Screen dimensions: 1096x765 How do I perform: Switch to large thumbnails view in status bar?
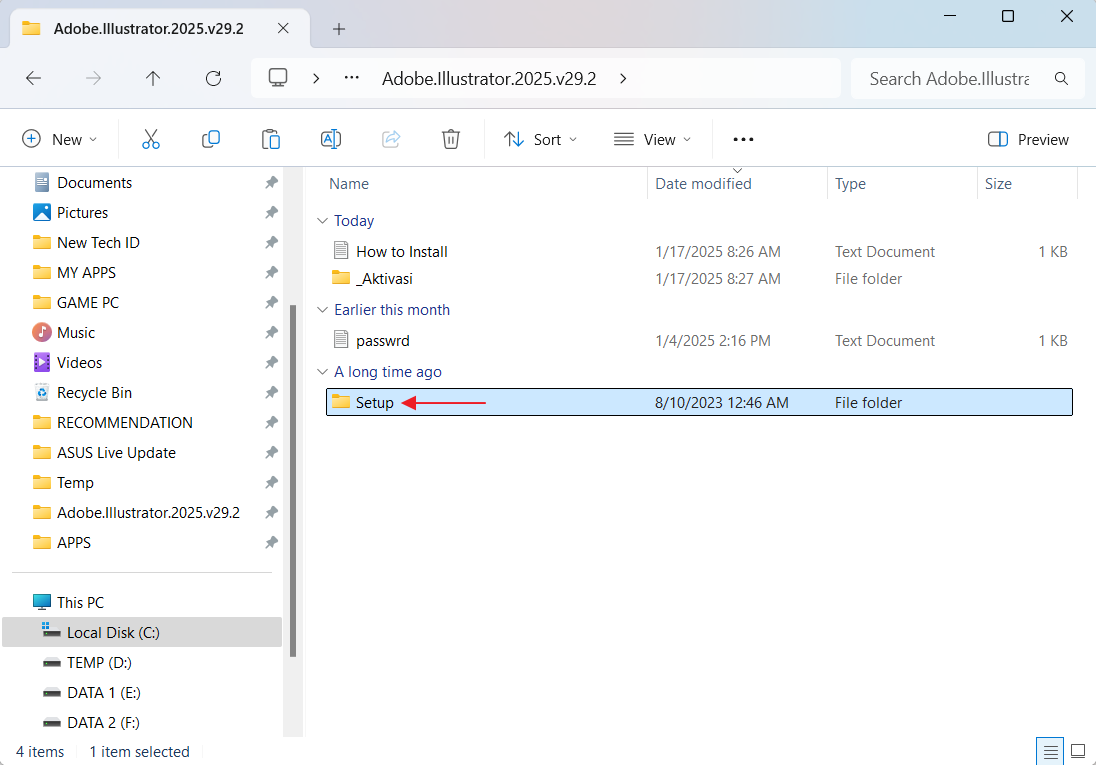coord(1078,751)
